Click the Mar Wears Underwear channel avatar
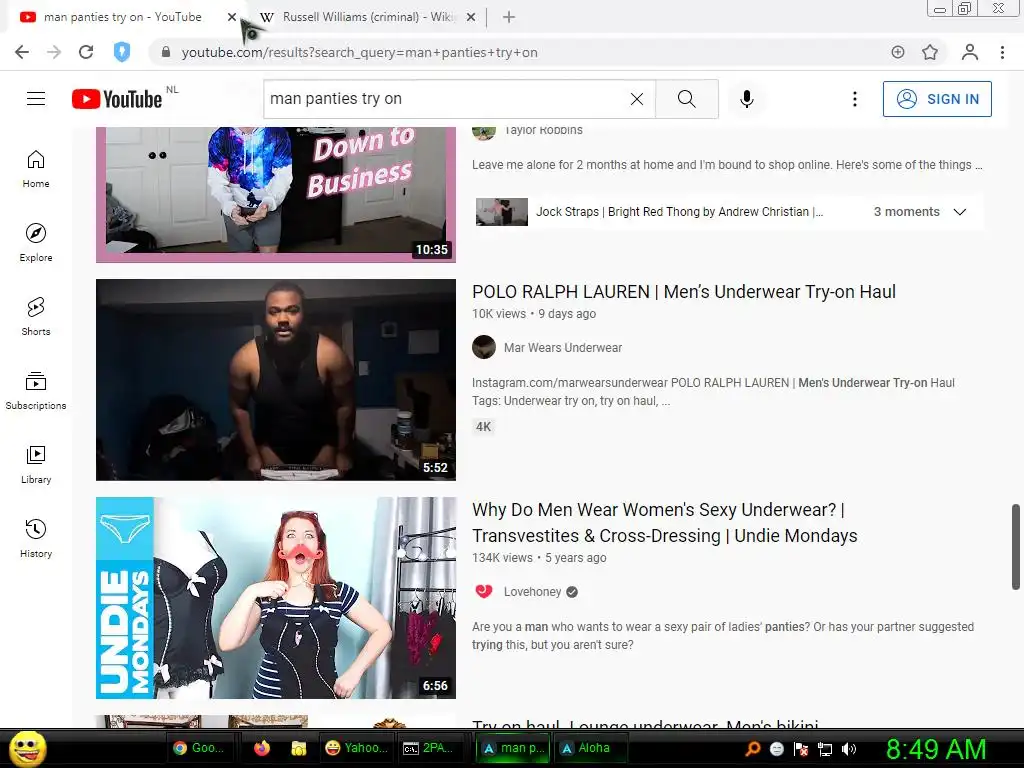1024x768 pixels. (x=484, y=347)
